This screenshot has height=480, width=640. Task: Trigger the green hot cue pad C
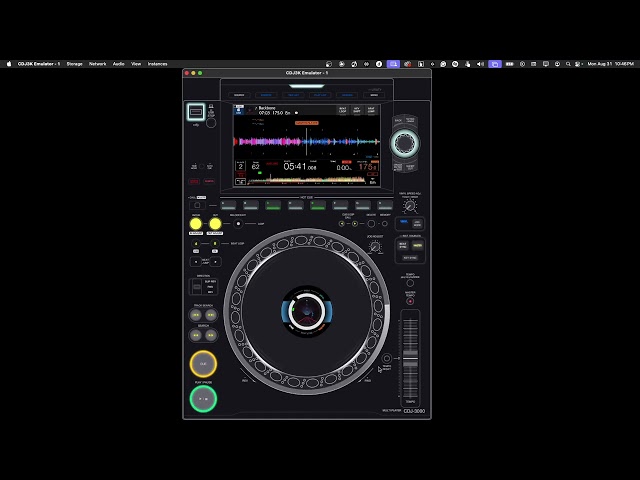pyautogui.click(x=273, y=205)
